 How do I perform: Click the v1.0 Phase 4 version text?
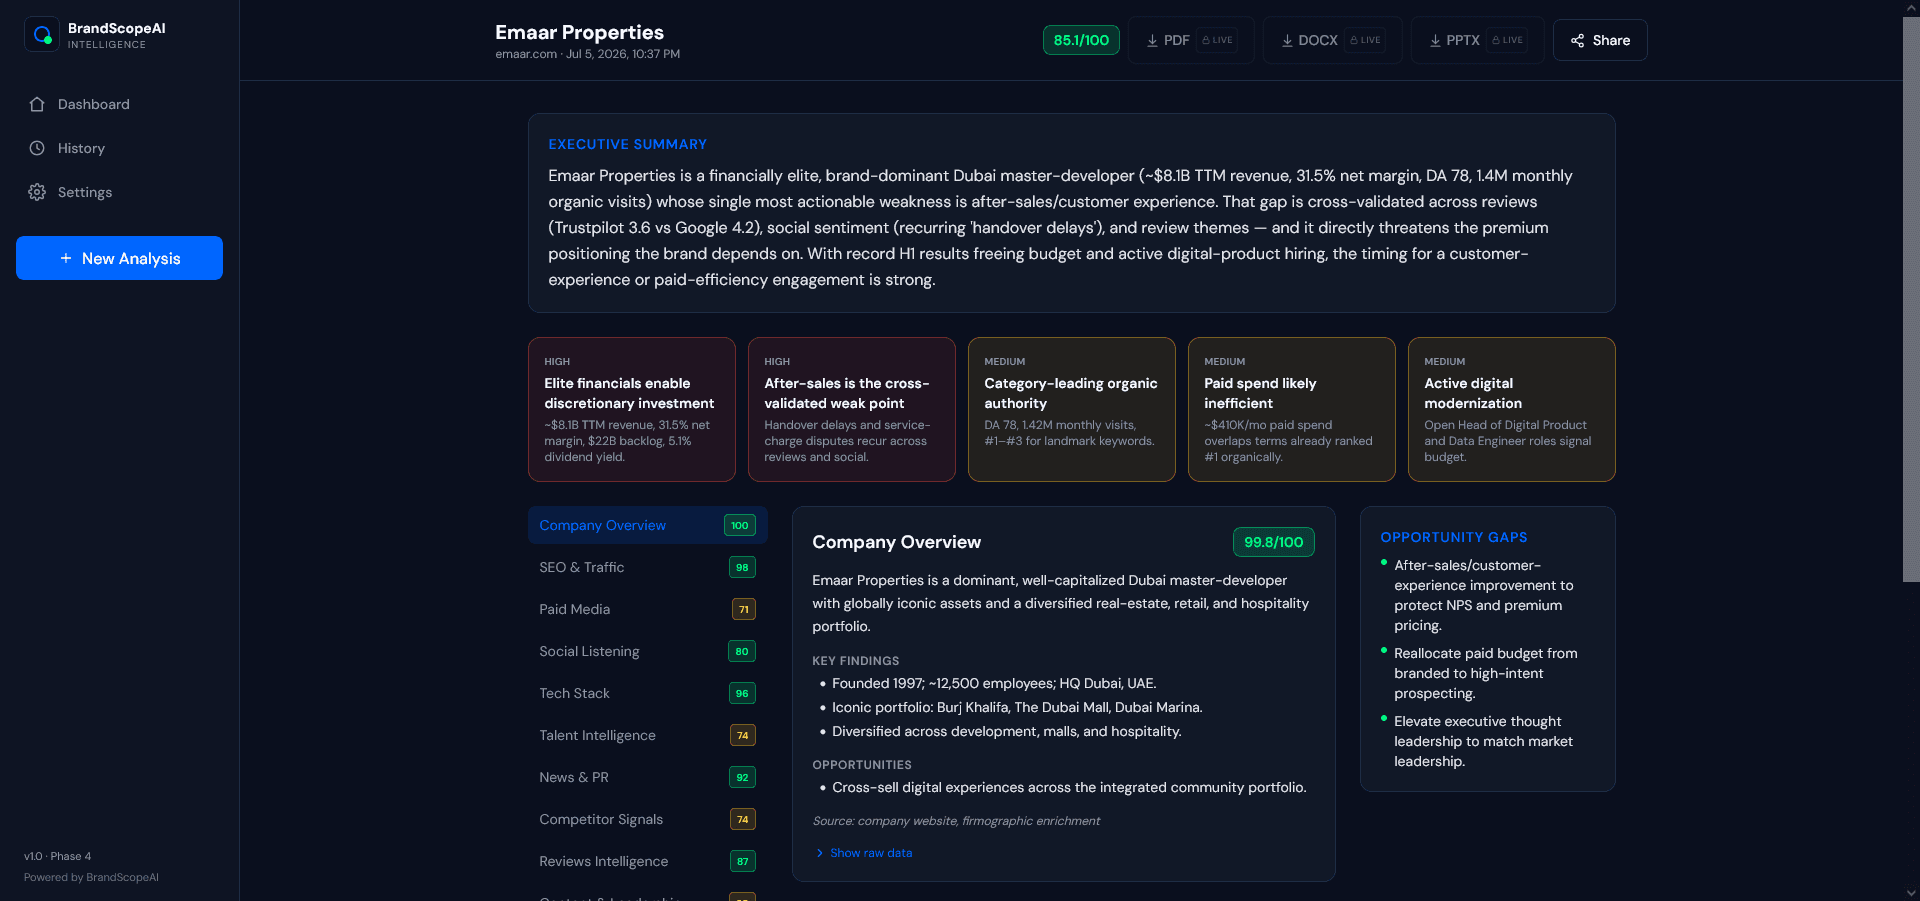58,856
